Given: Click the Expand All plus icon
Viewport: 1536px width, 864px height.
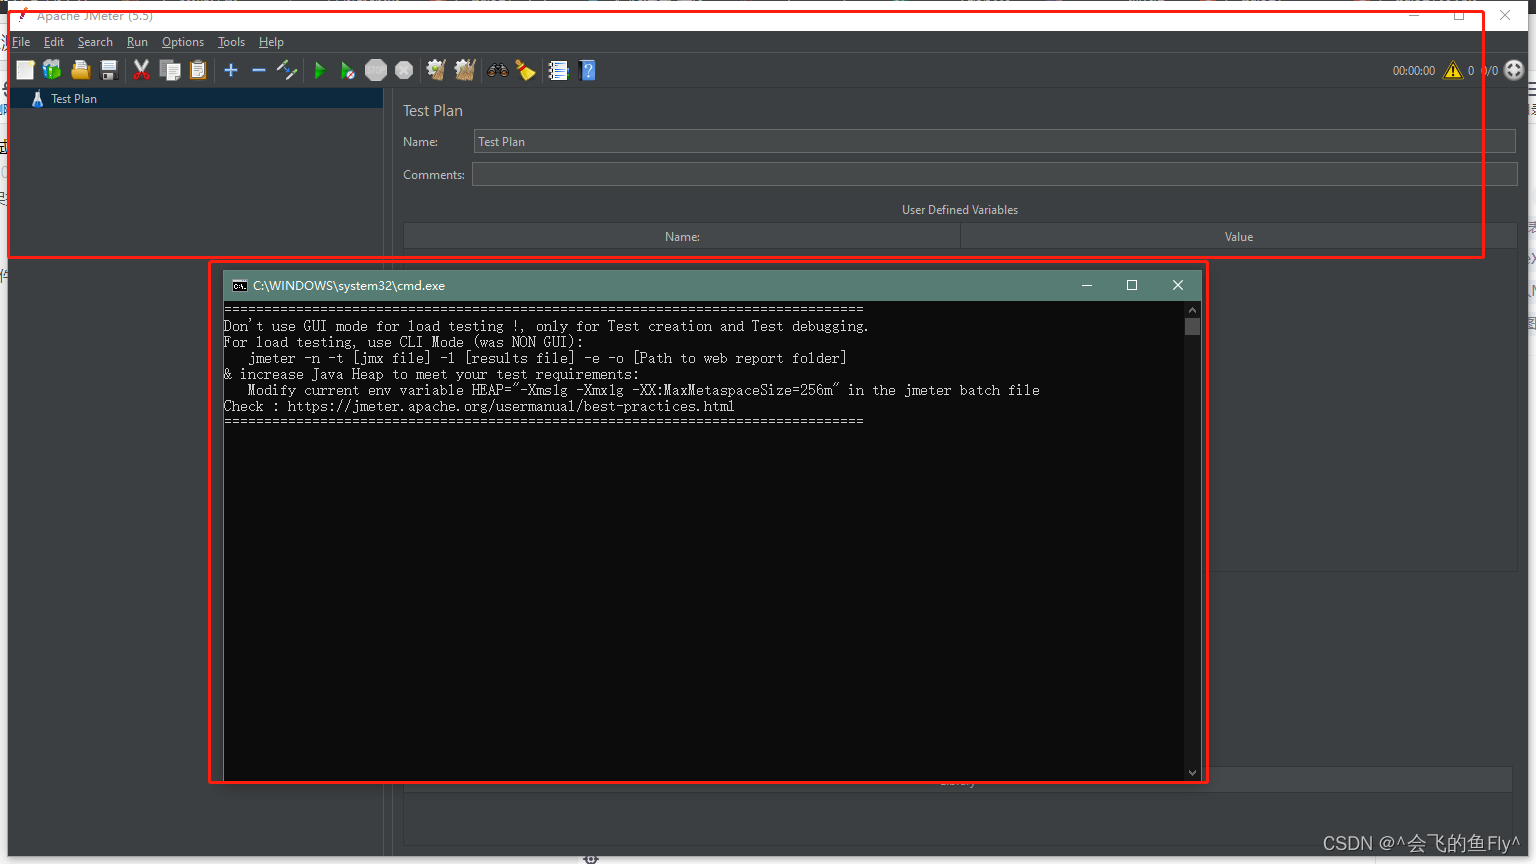Looking at the screenshot, I should pos(231,70).
